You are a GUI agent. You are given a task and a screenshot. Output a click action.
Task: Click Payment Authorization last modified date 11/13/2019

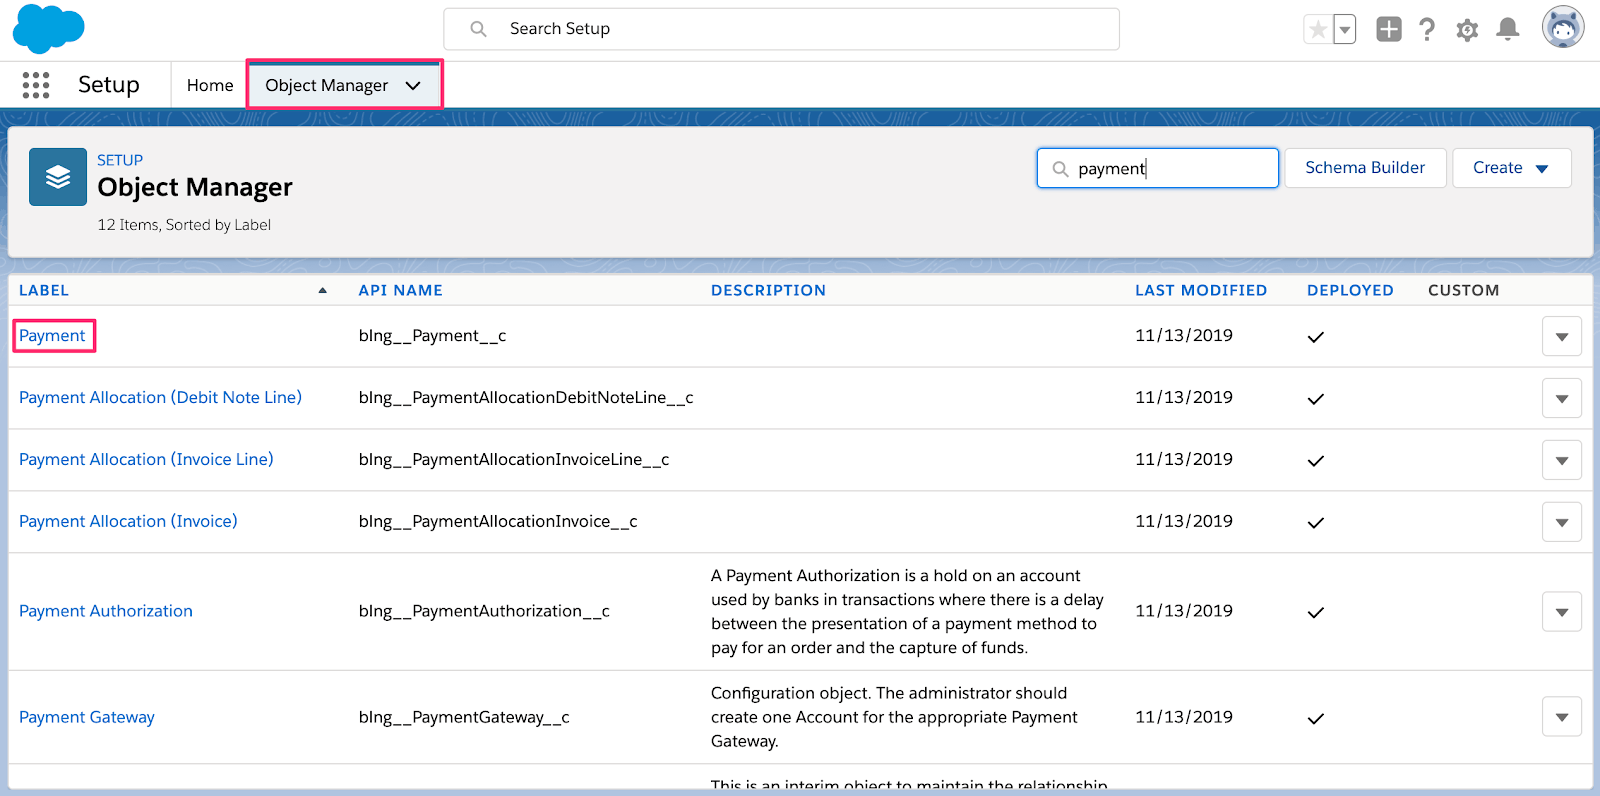coord(1184,611)
